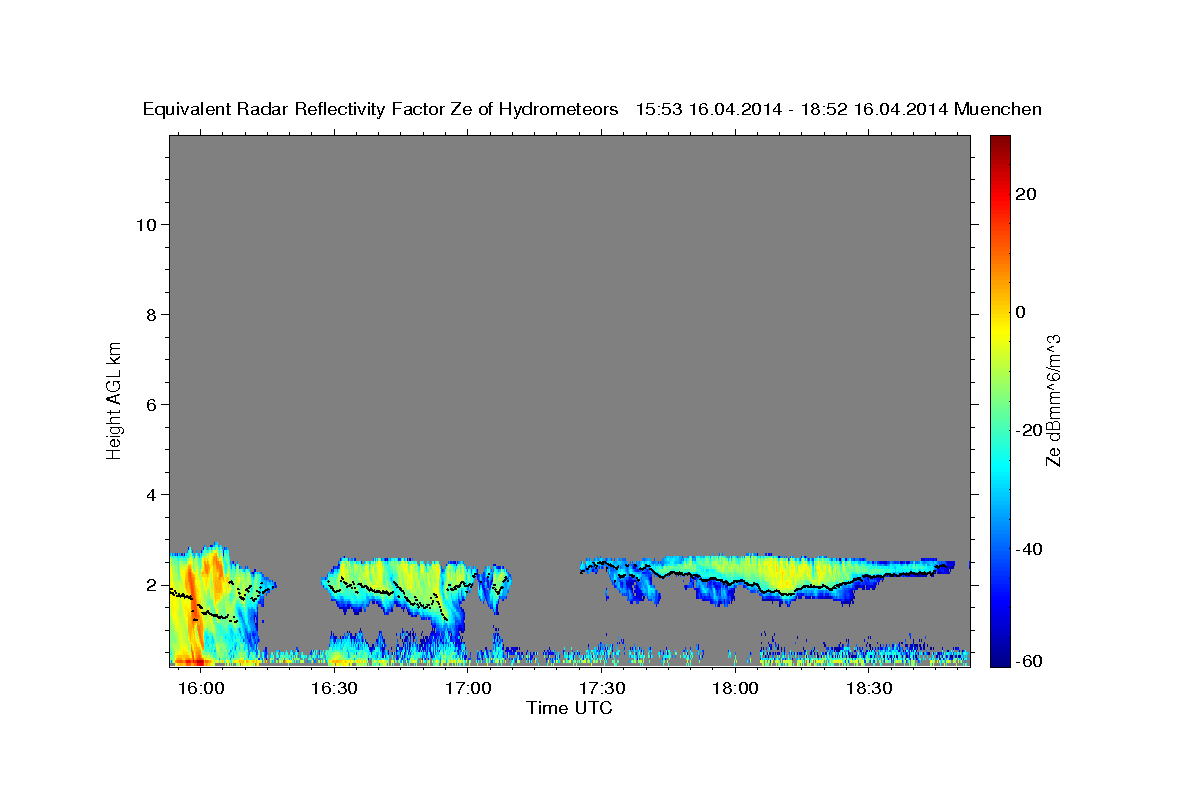The image size is (1200, 800).
Task: Click the height tick label '10'
Action: tap(146, 224)
